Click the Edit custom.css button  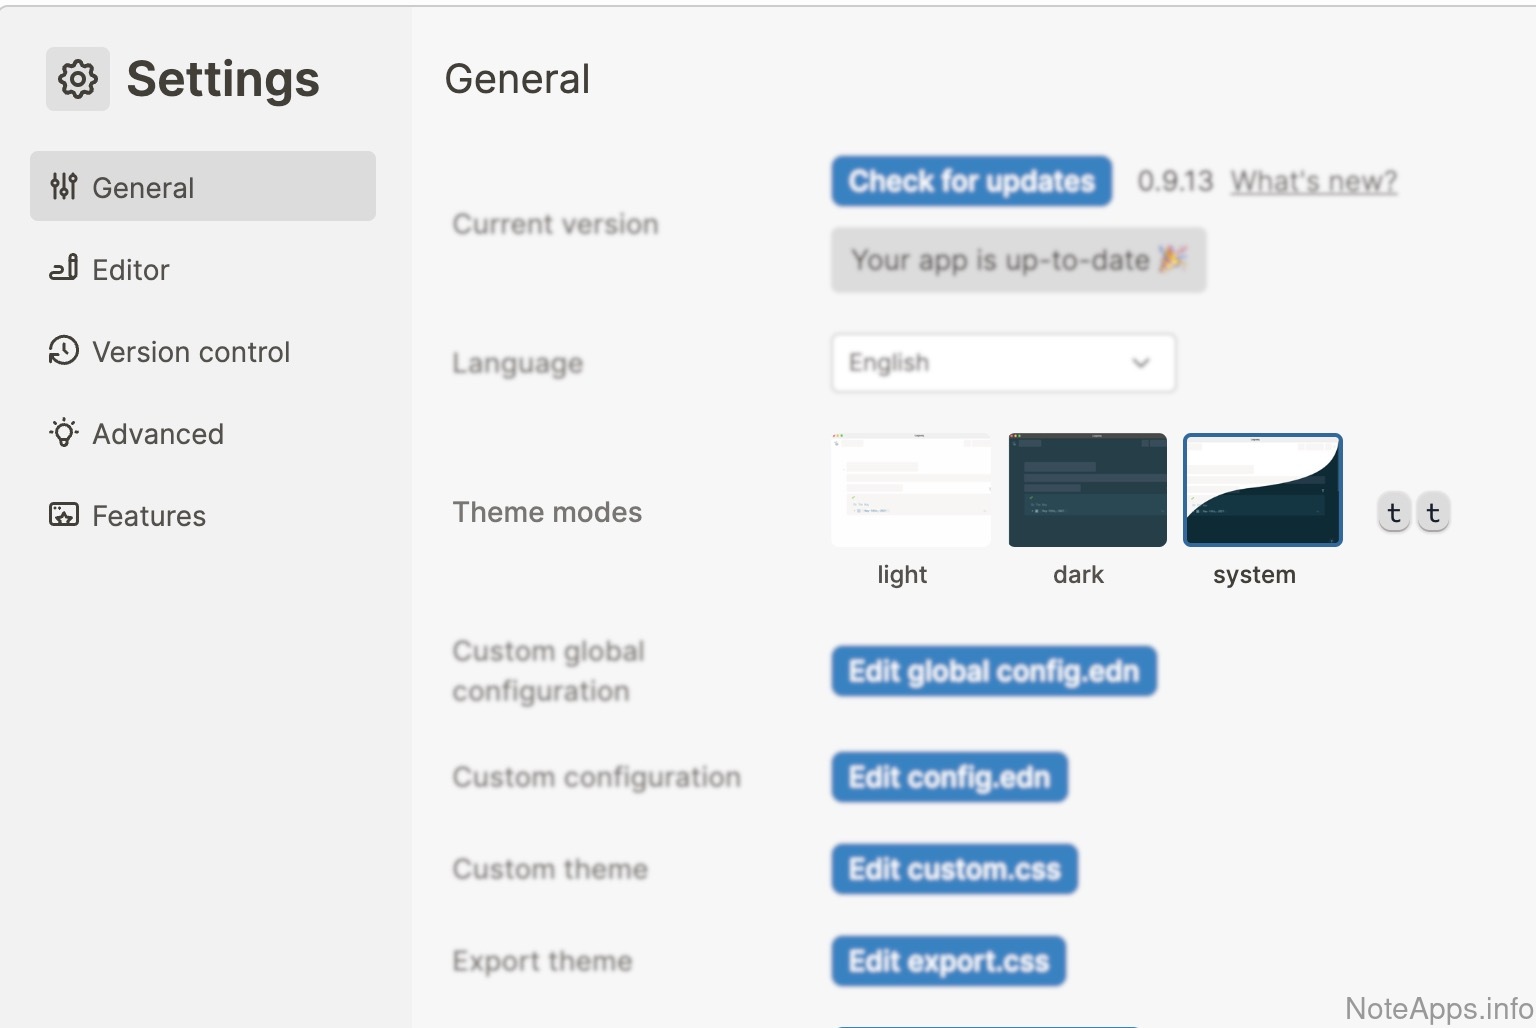click(x=954, y=869)
